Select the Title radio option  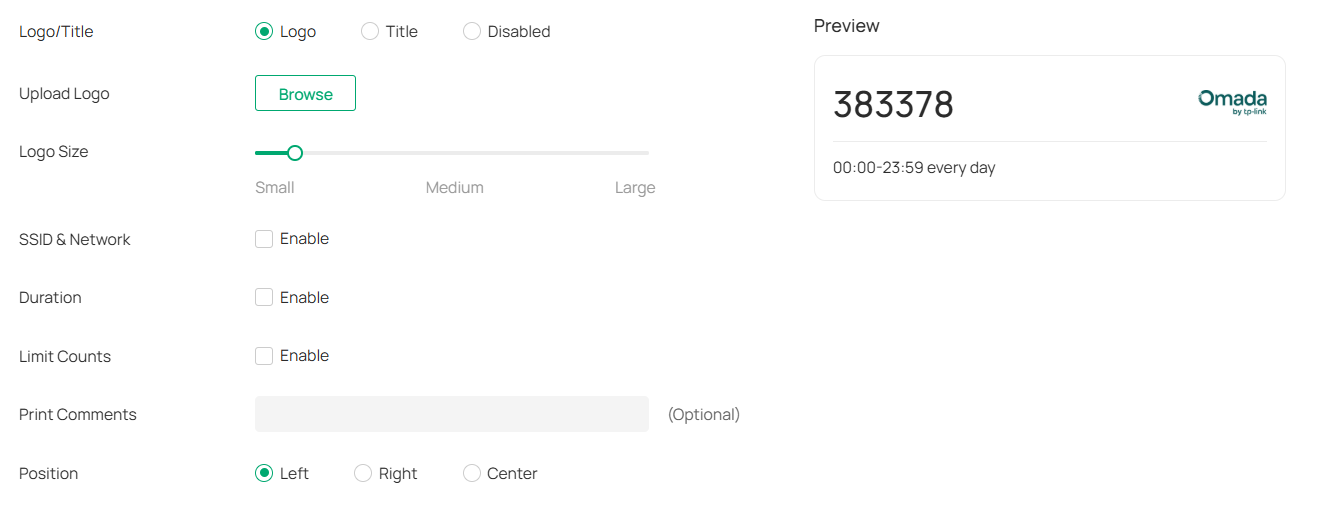click(x=370, y=32)
